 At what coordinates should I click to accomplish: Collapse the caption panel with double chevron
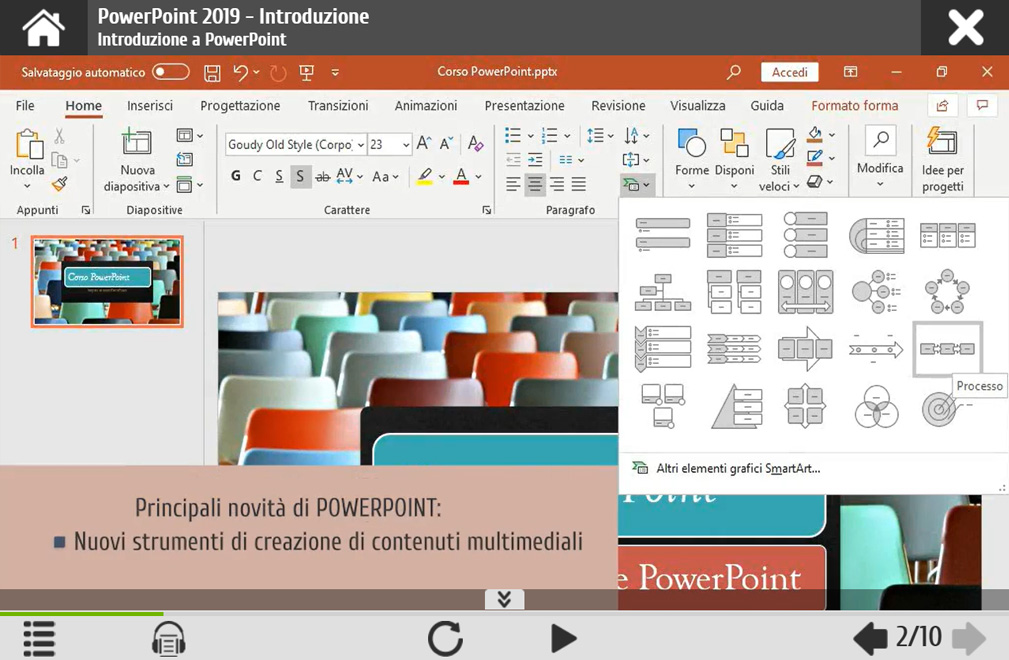click(504, 599)
